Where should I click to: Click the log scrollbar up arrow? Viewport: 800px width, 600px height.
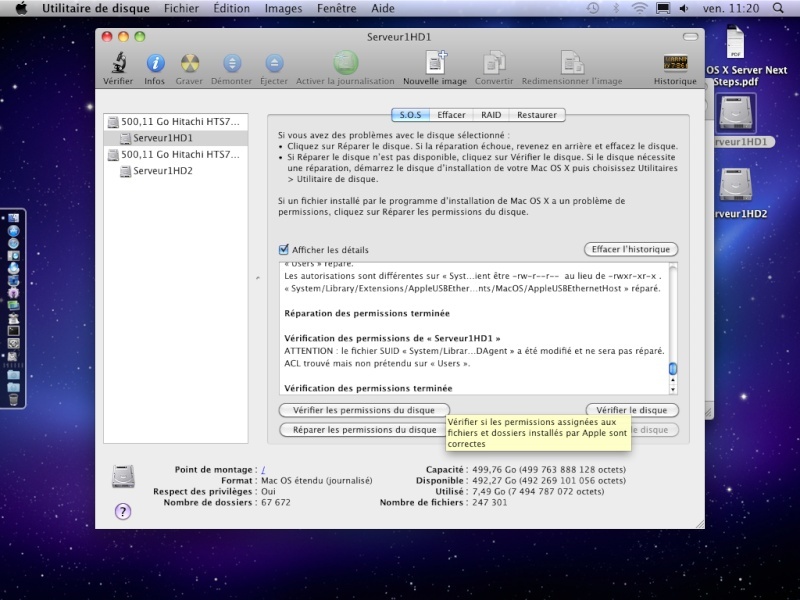coord(673,380)
